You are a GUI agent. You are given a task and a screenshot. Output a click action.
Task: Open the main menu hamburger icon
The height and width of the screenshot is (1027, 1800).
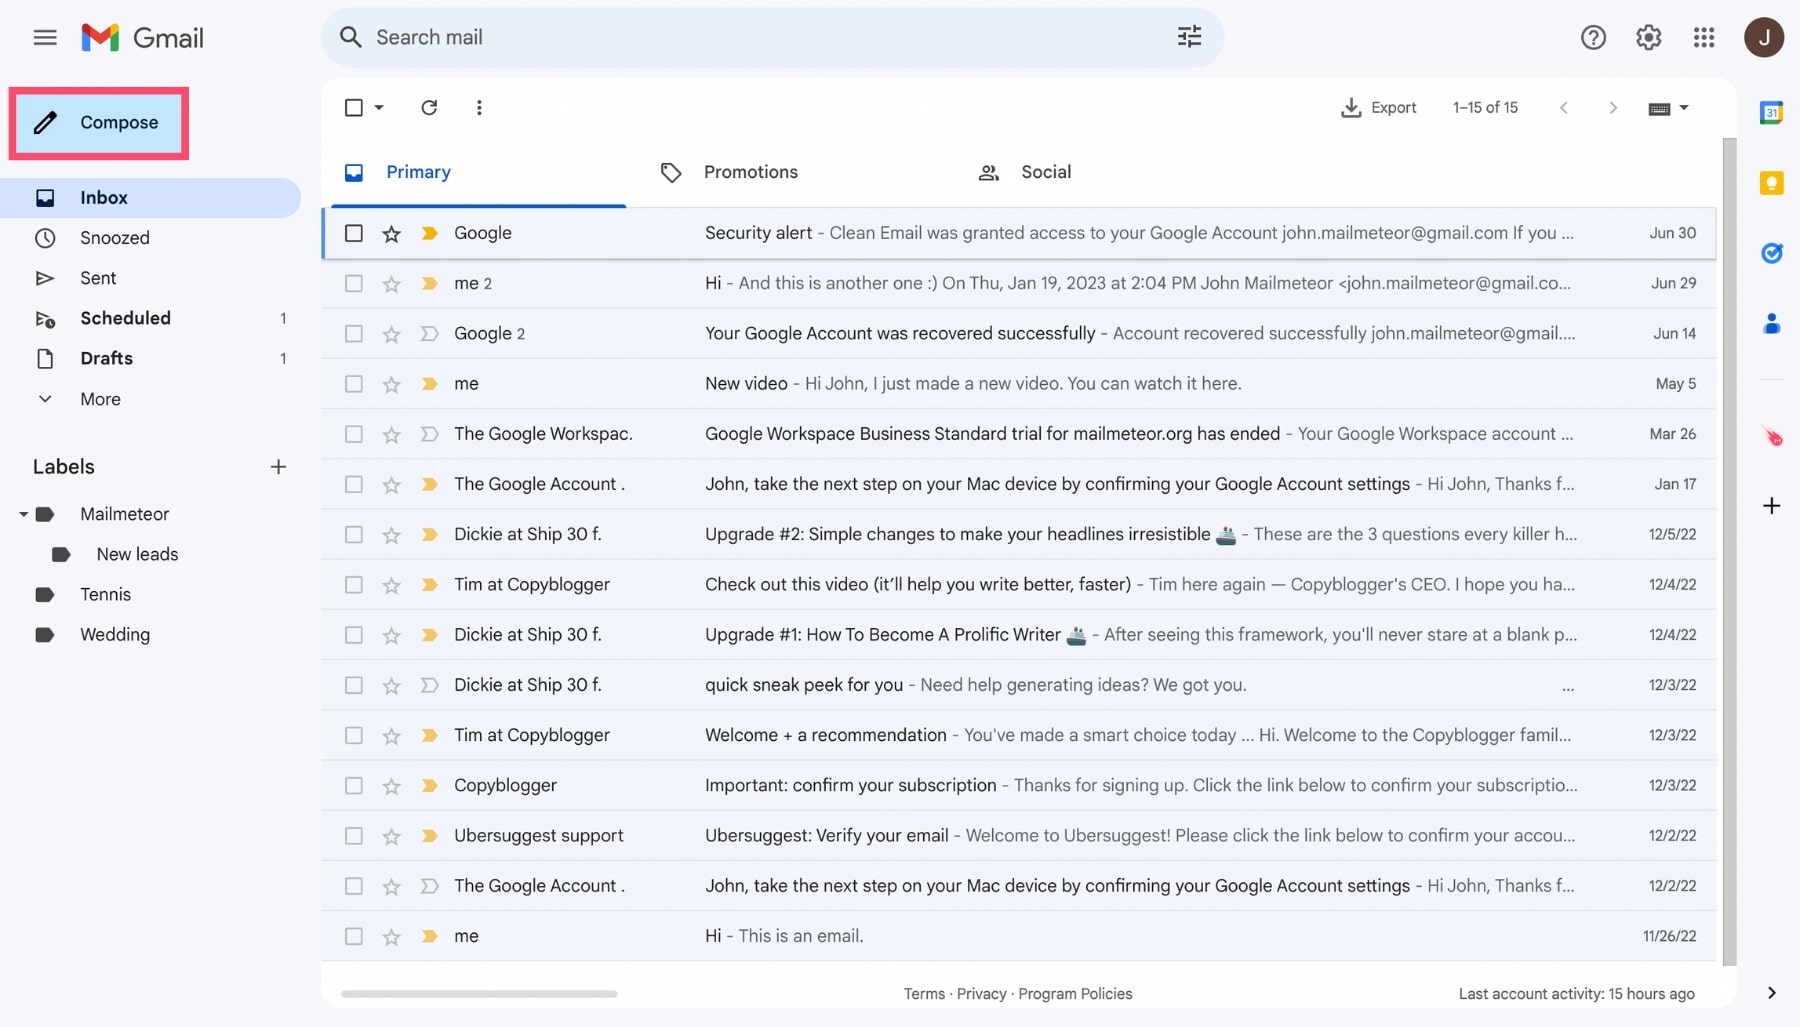[x=44, y=38]
